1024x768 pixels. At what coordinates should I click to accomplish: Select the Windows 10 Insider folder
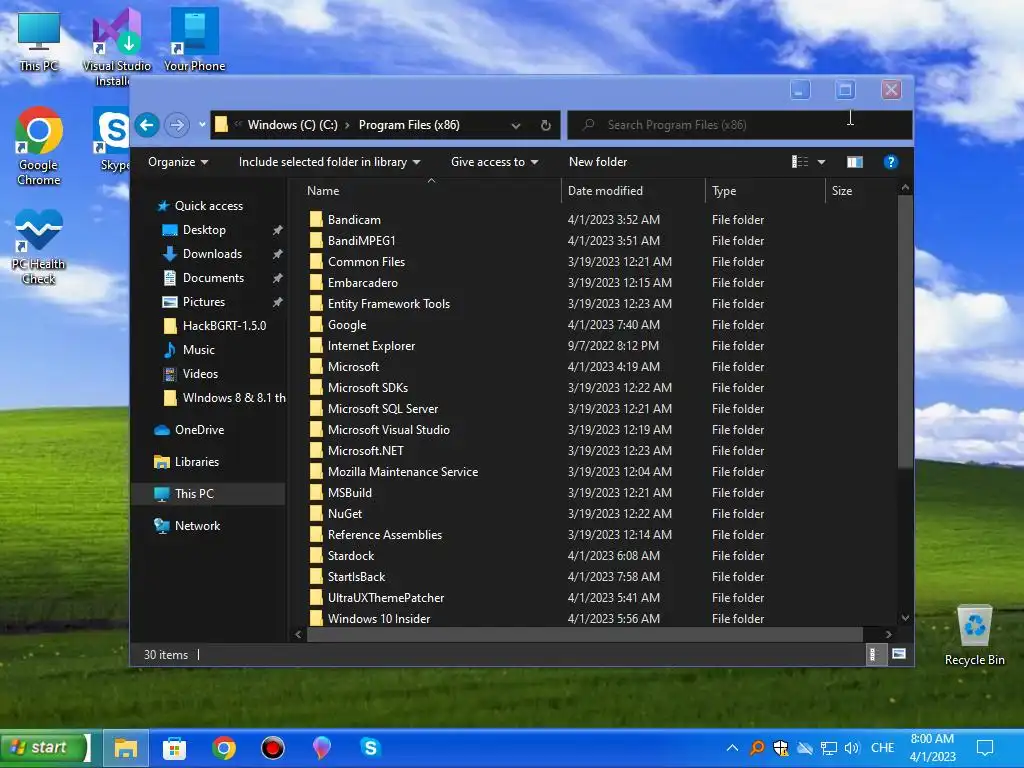[379, 618]
